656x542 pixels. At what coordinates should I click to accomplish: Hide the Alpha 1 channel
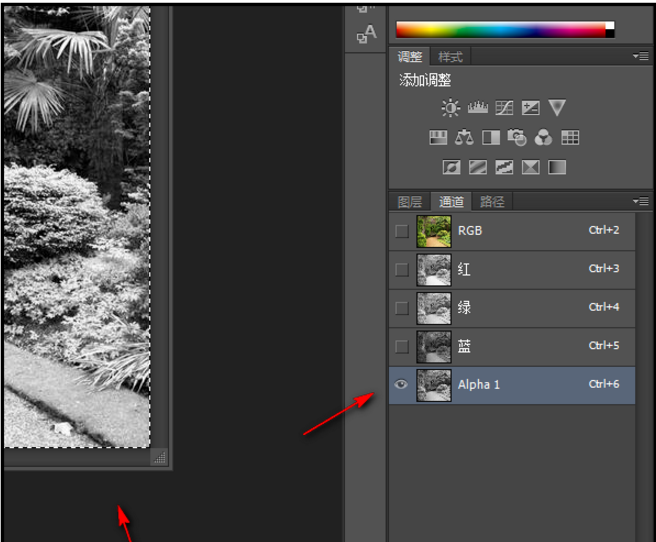[x=401, y=385]
